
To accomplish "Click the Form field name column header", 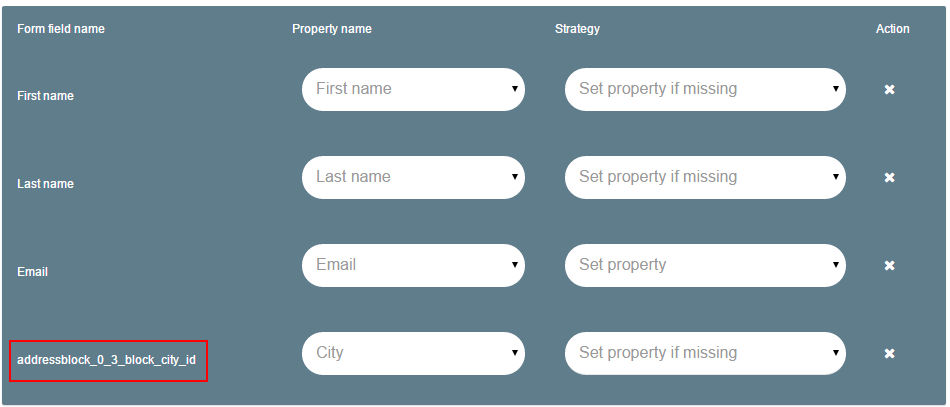I will click(61, 29).
